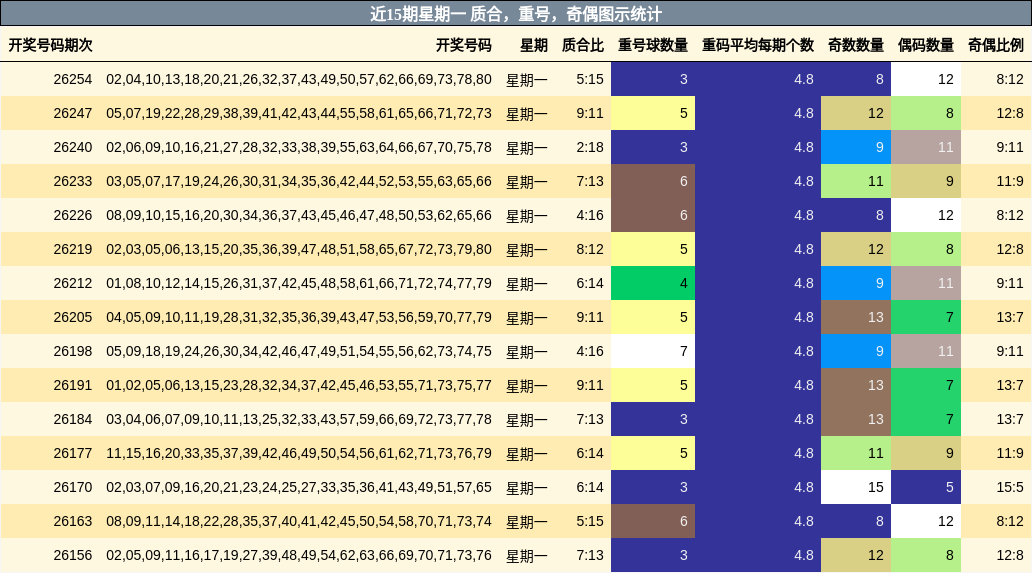Select period number 26163
This screenshot has width=1032, height=573.
click(73, 521)
